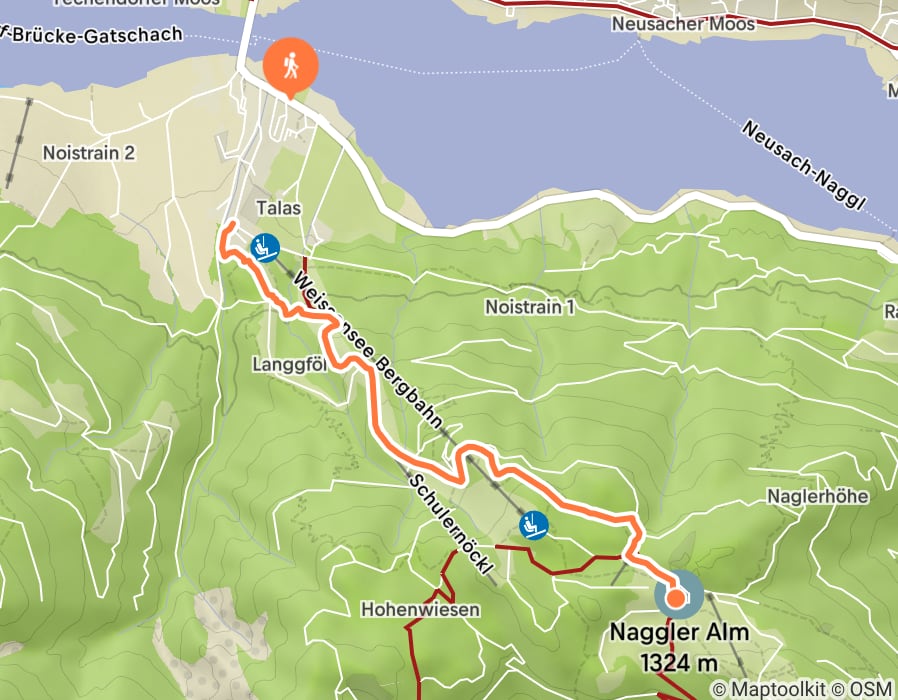Click the Langgföl place name
This screenshot has width=898, height=700.
[290, 365]
